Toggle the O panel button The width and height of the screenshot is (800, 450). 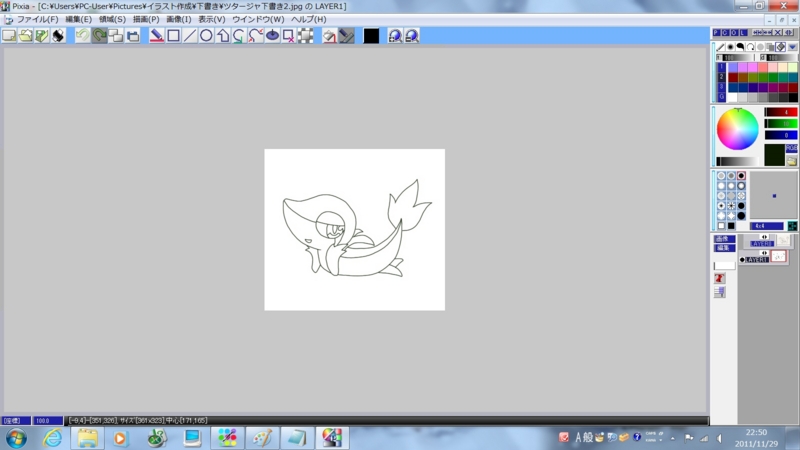tap(734, 32)
